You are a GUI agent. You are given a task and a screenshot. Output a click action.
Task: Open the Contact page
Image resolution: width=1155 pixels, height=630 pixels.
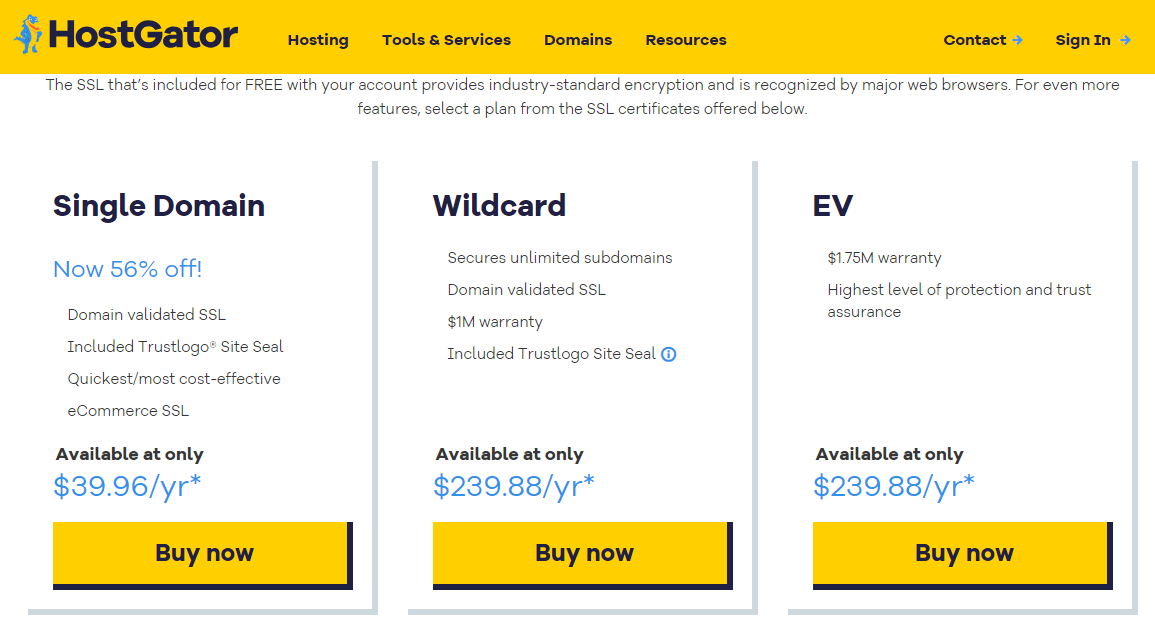click(974, 40)
